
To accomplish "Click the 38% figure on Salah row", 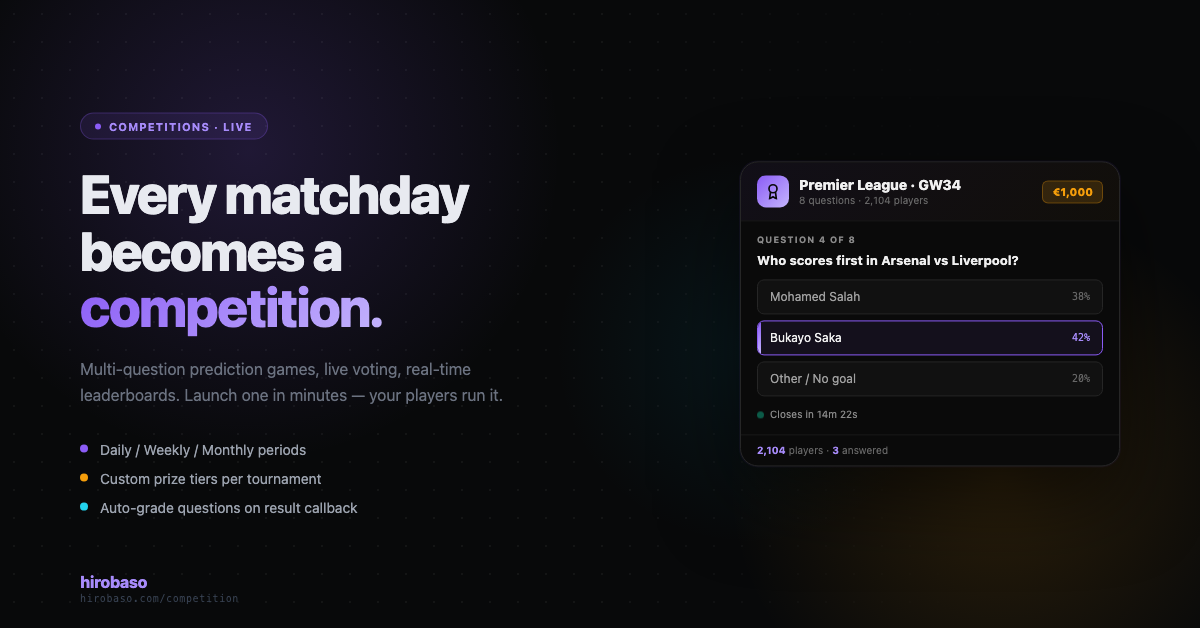I will (x=1081, y=297).
